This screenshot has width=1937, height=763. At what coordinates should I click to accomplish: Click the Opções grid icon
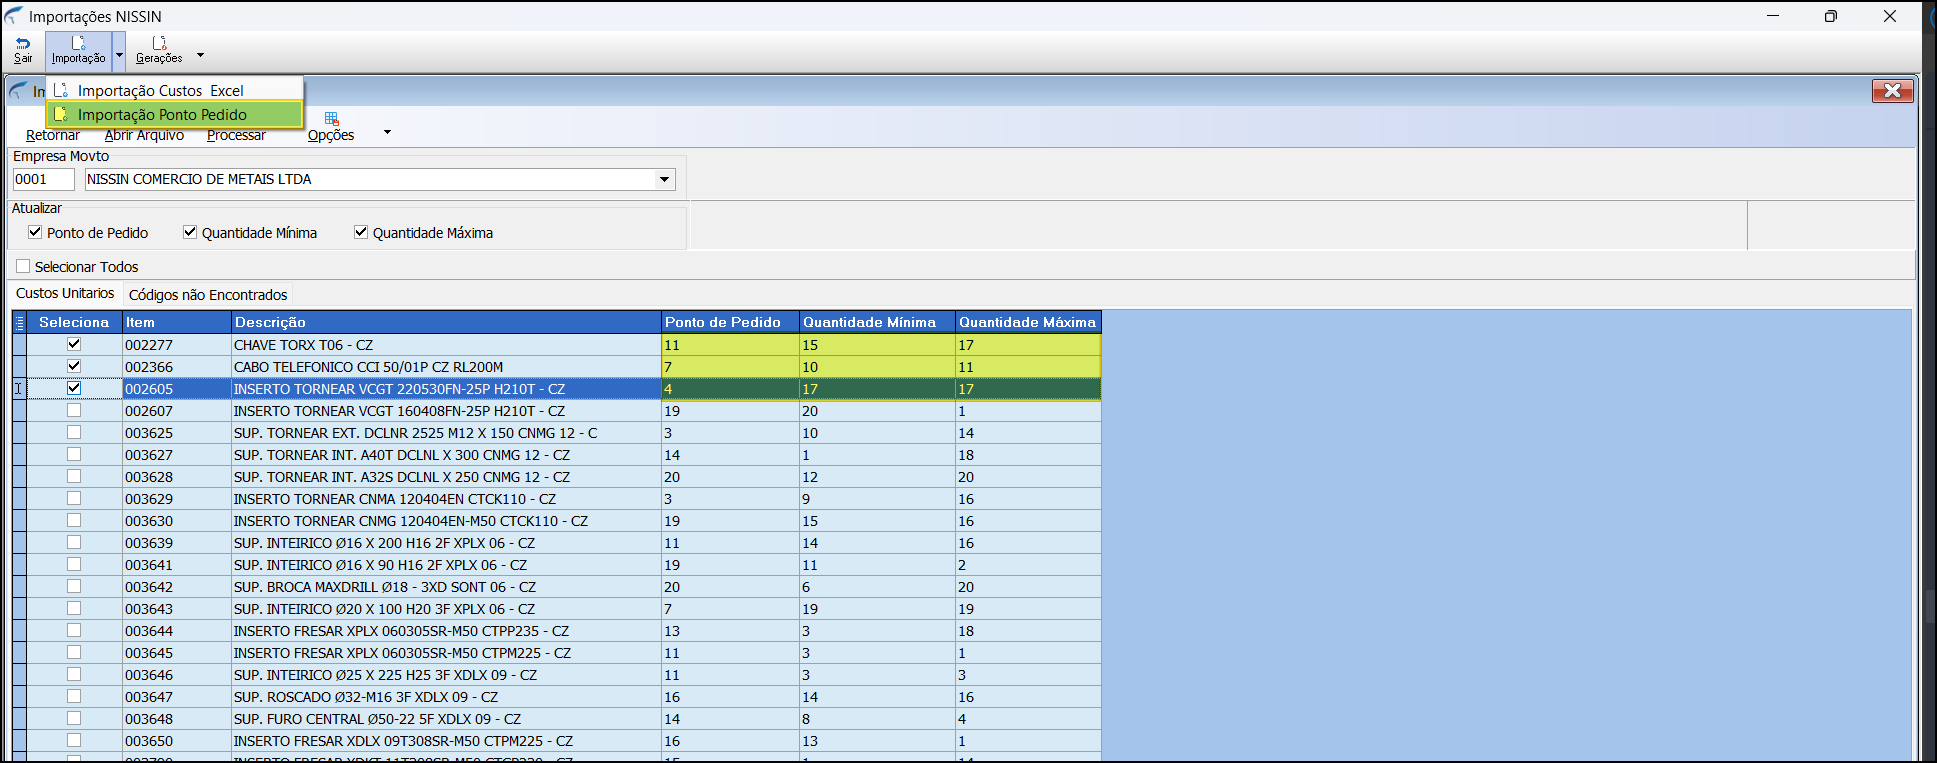[x=331, y=119]
